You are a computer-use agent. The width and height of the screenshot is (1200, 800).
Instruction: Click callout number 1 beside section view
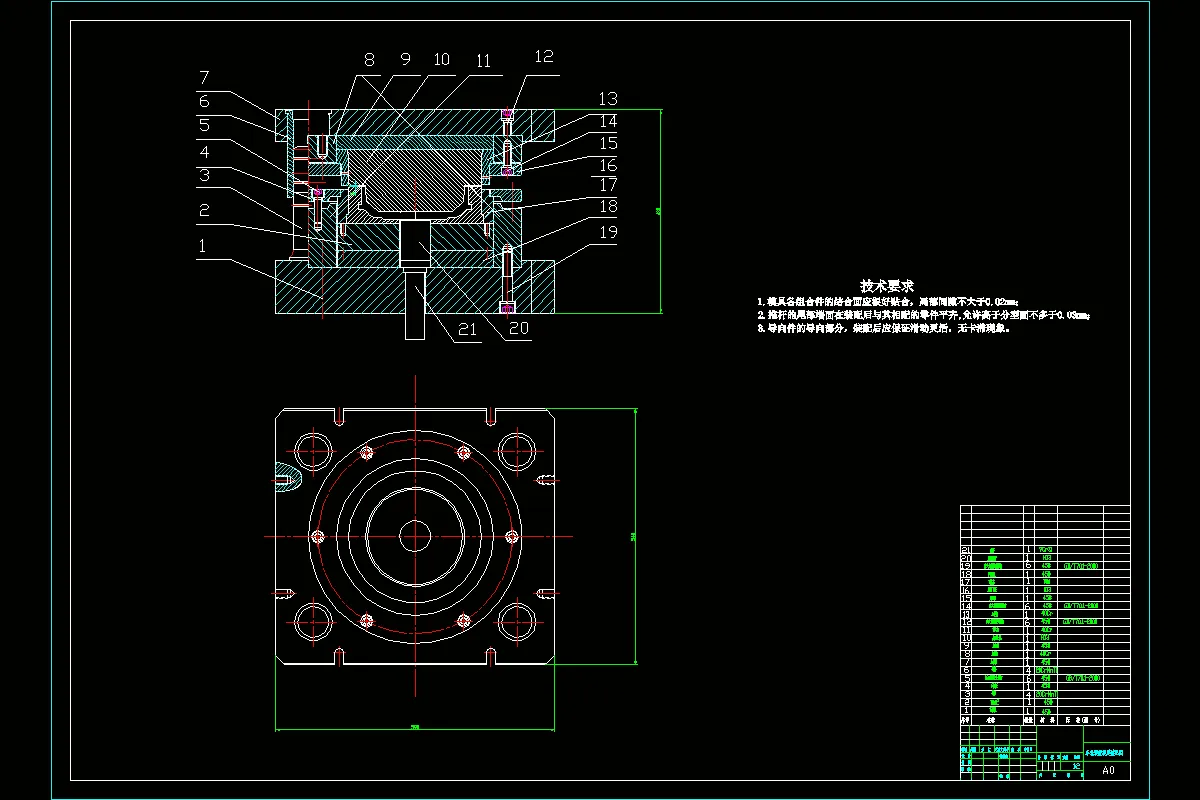[x=203, y=245]
